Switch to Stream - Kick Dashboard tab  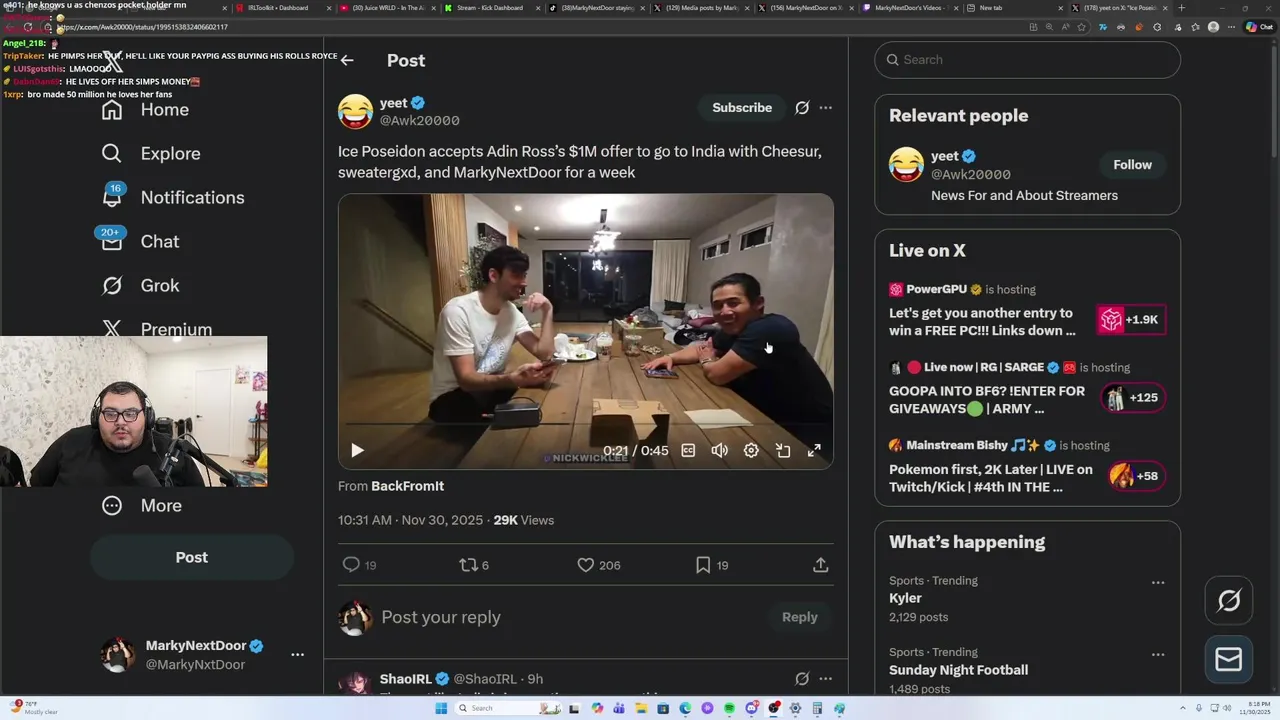490,8
